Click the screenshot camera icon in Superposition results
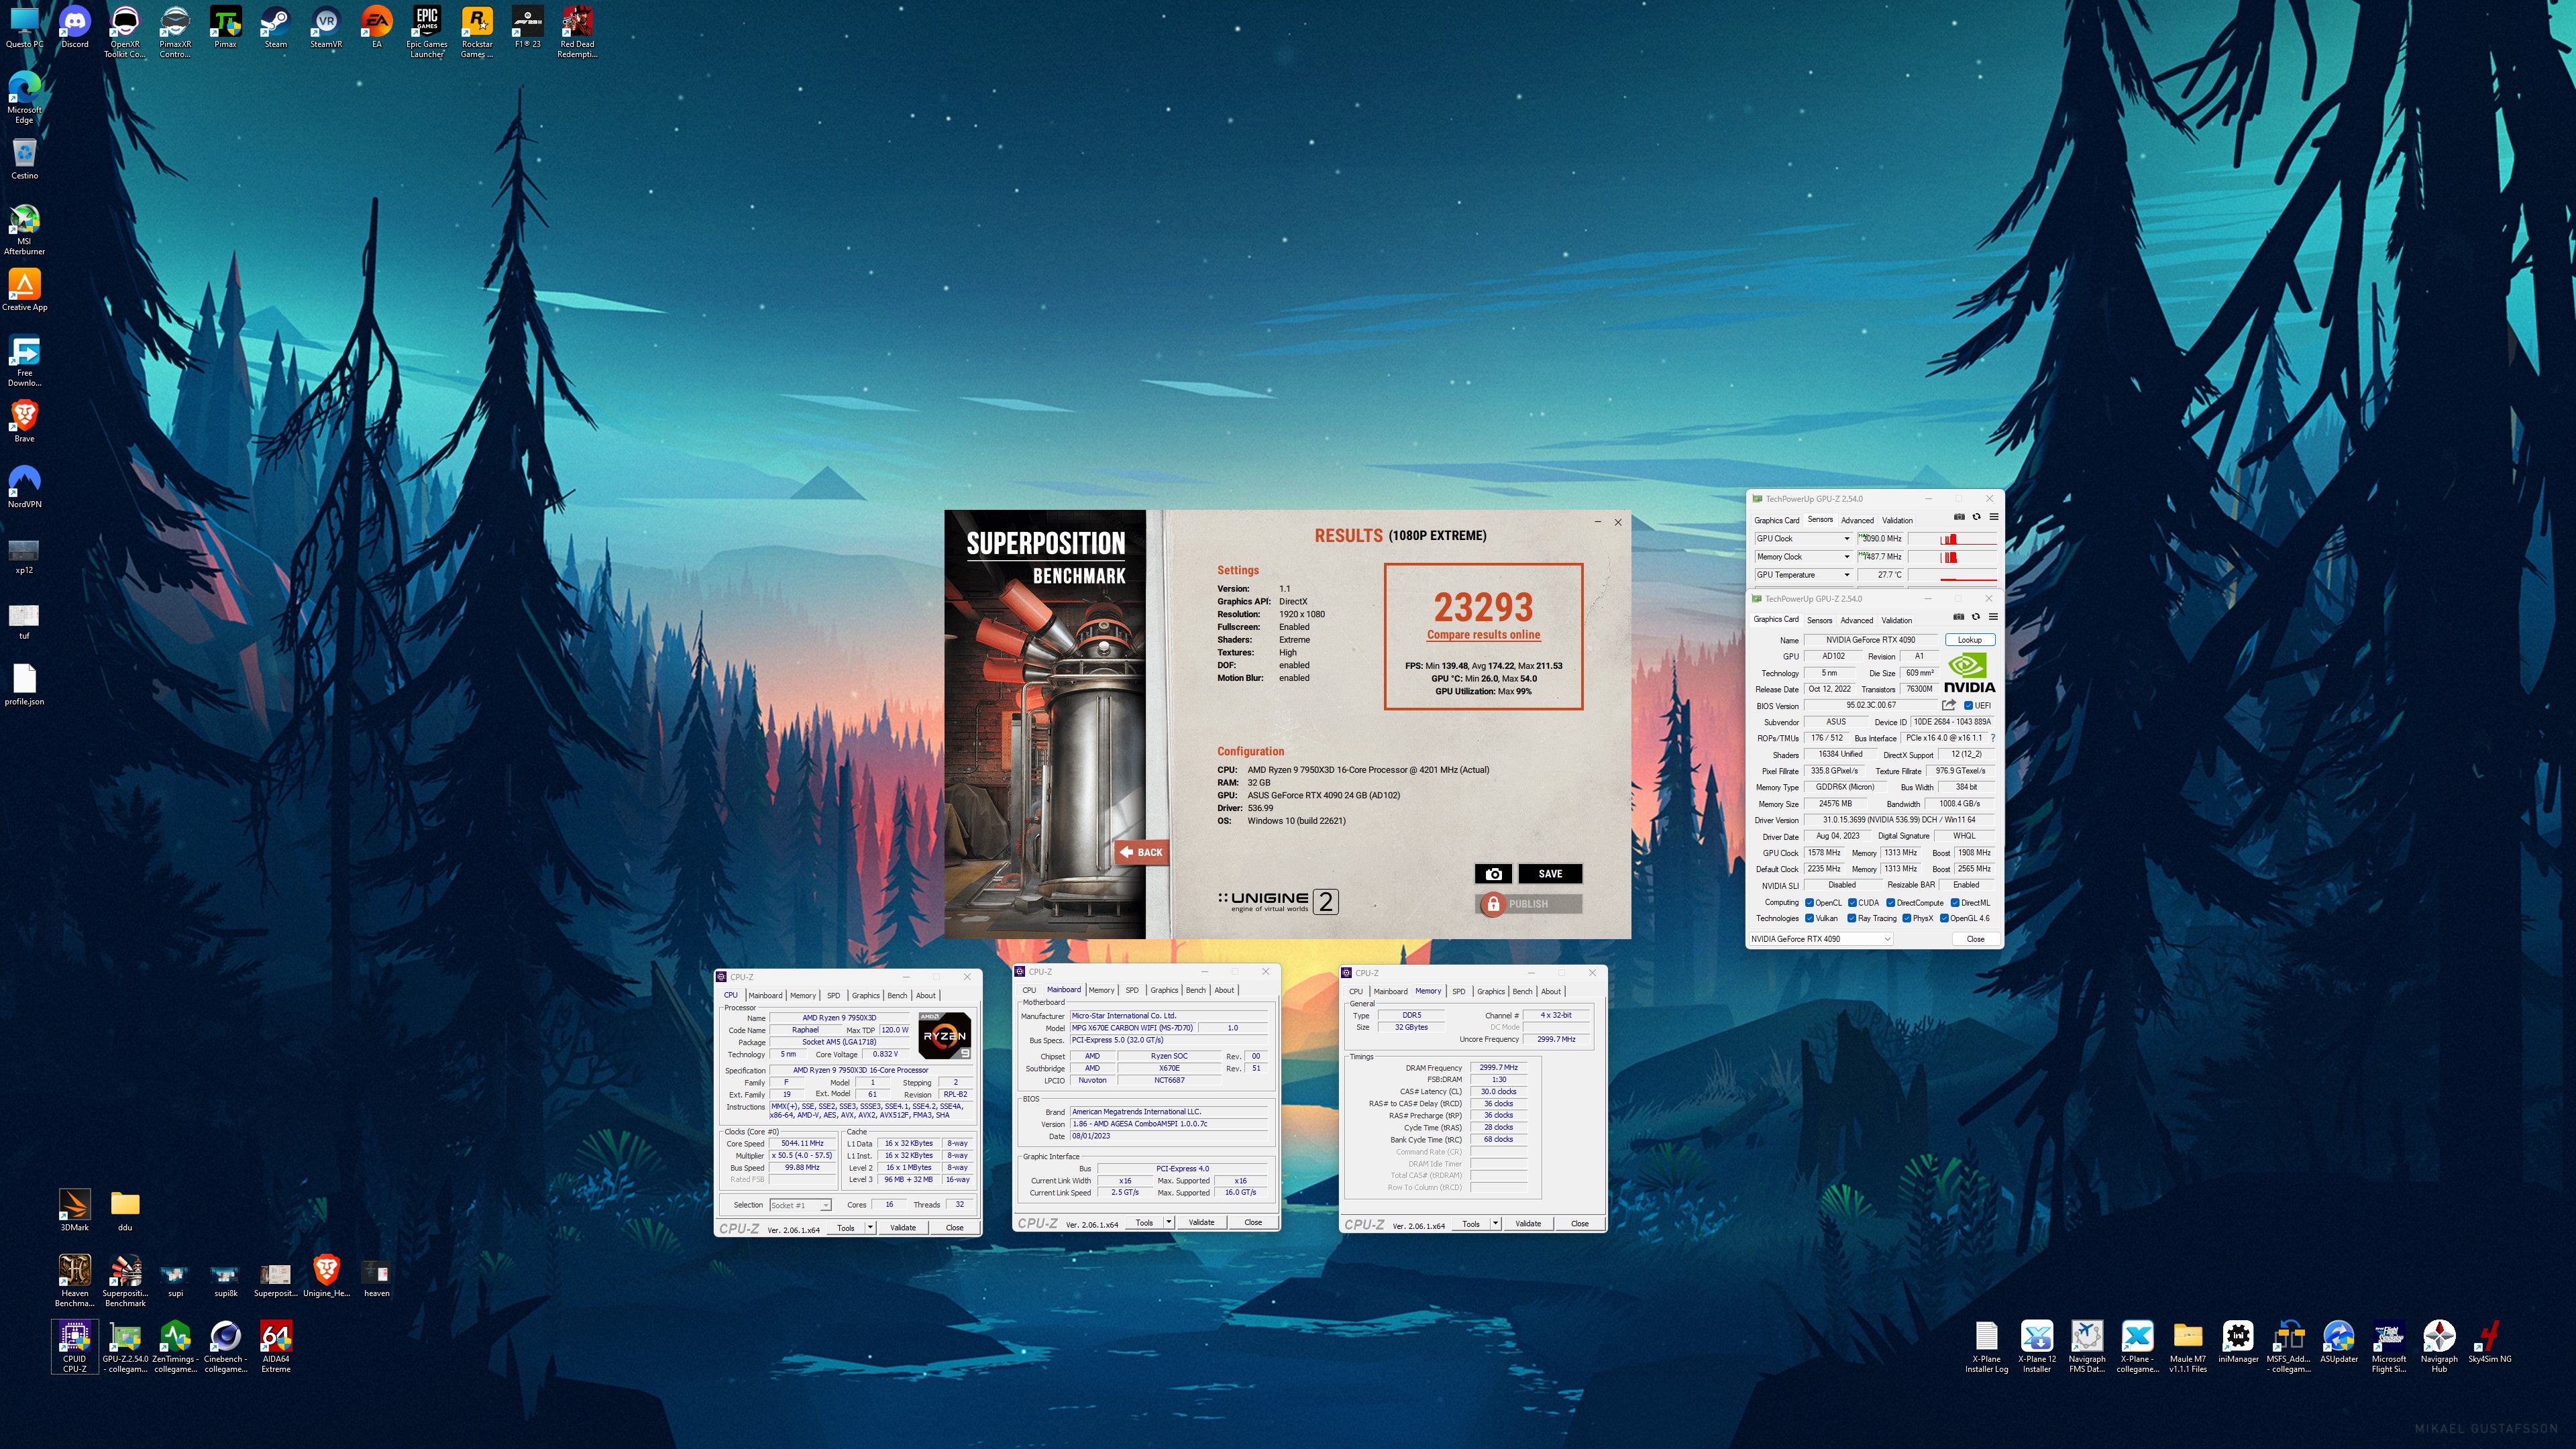 tap(1493, 874)
